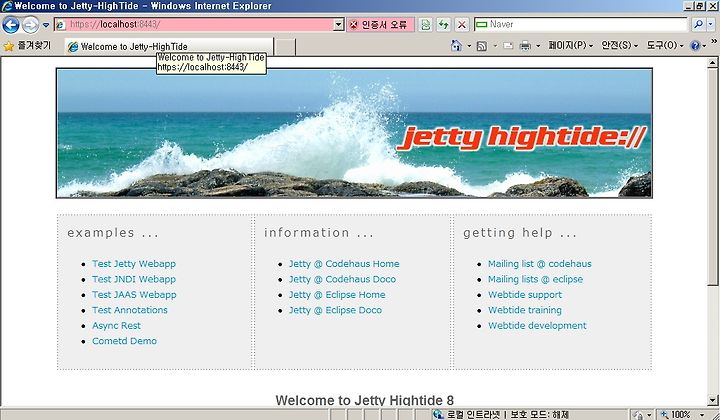Expand the zoom level dropdown arrow
The image size is (720, 420).
[x=702, y=415]
